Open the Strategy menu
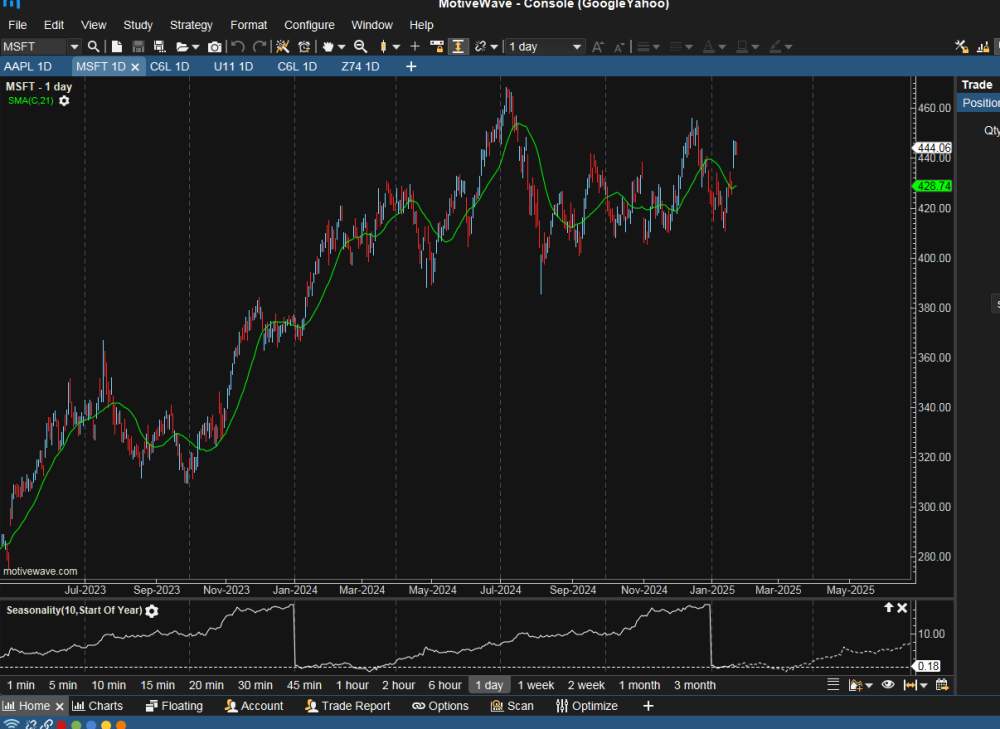1000x729 pixels. [191, 25]
